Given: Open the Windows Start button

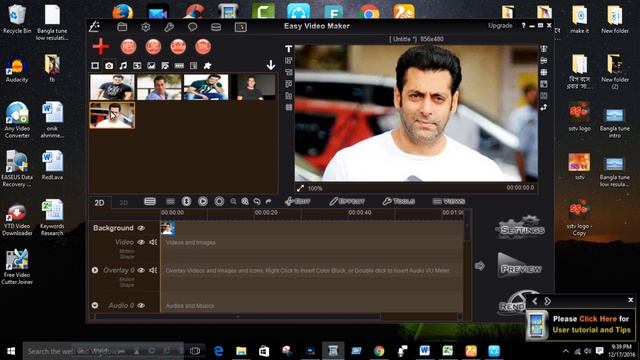Looking at the screenshot, I should coord(11,351).
